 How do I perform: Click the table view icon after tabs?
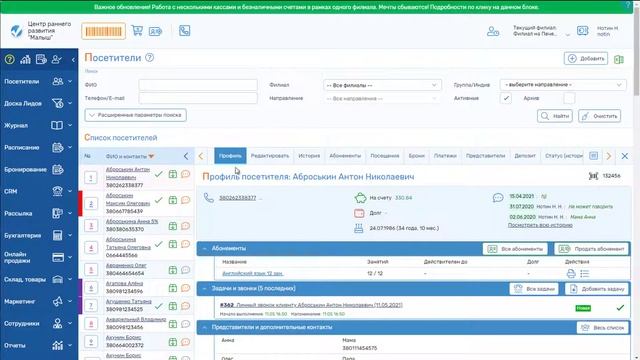[x=593, y=156]
